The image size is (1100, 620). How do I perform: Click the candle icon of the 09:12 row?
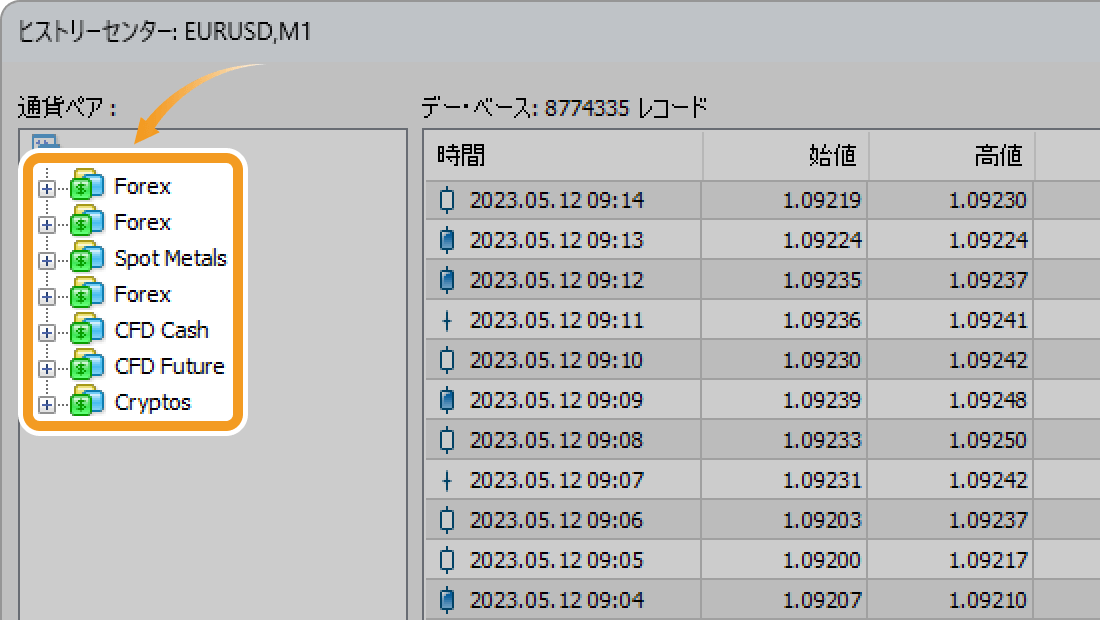pos(447,280)
